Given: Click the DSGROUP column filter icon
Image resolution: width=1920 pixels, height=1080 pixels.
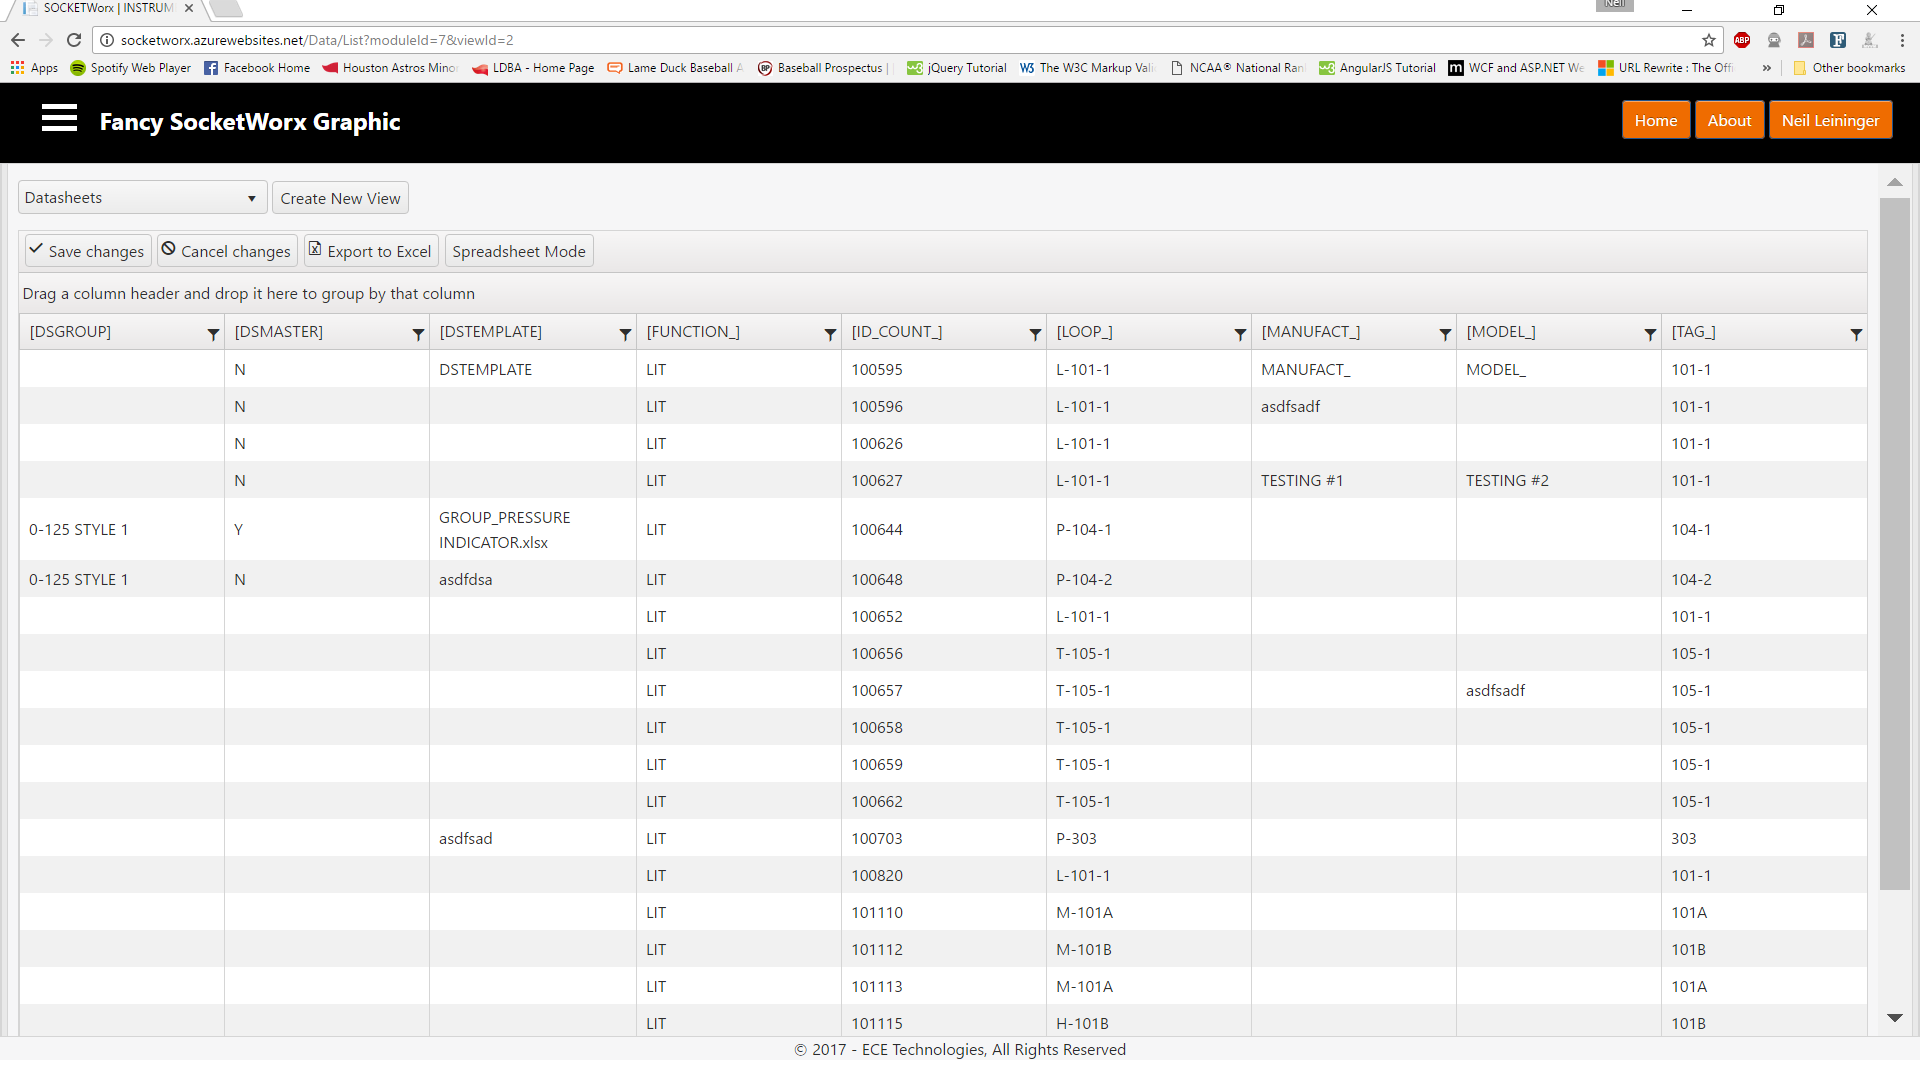Looking at the screenshot, I should pyautogui.click(x=213, y=334).
